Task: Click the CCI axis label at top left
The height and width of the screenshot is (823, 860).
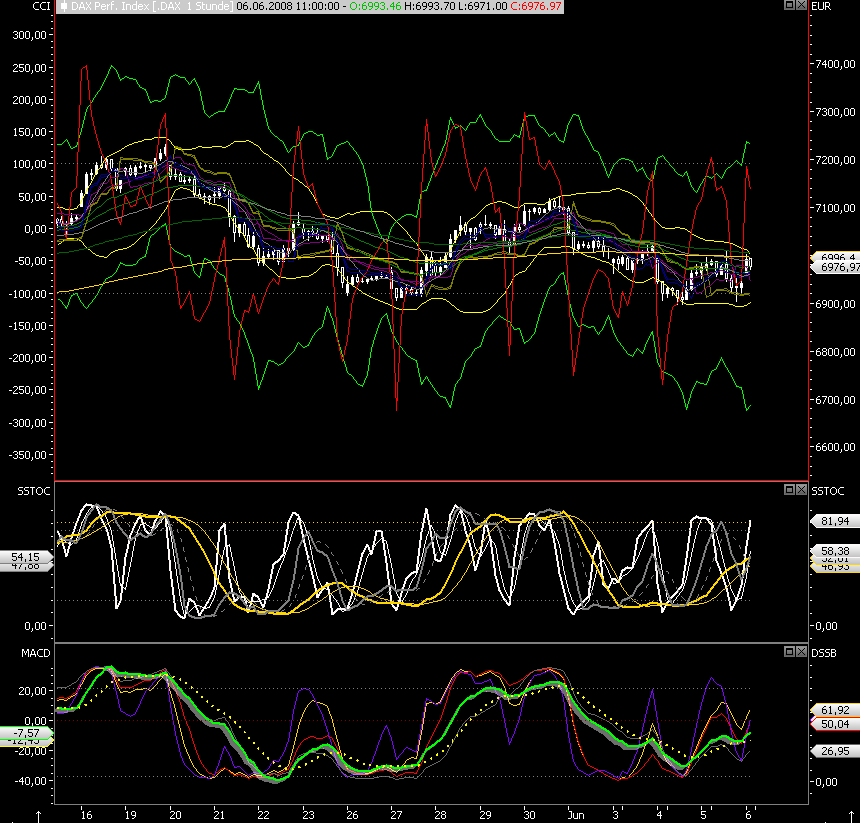Action: tap(42, 7)
